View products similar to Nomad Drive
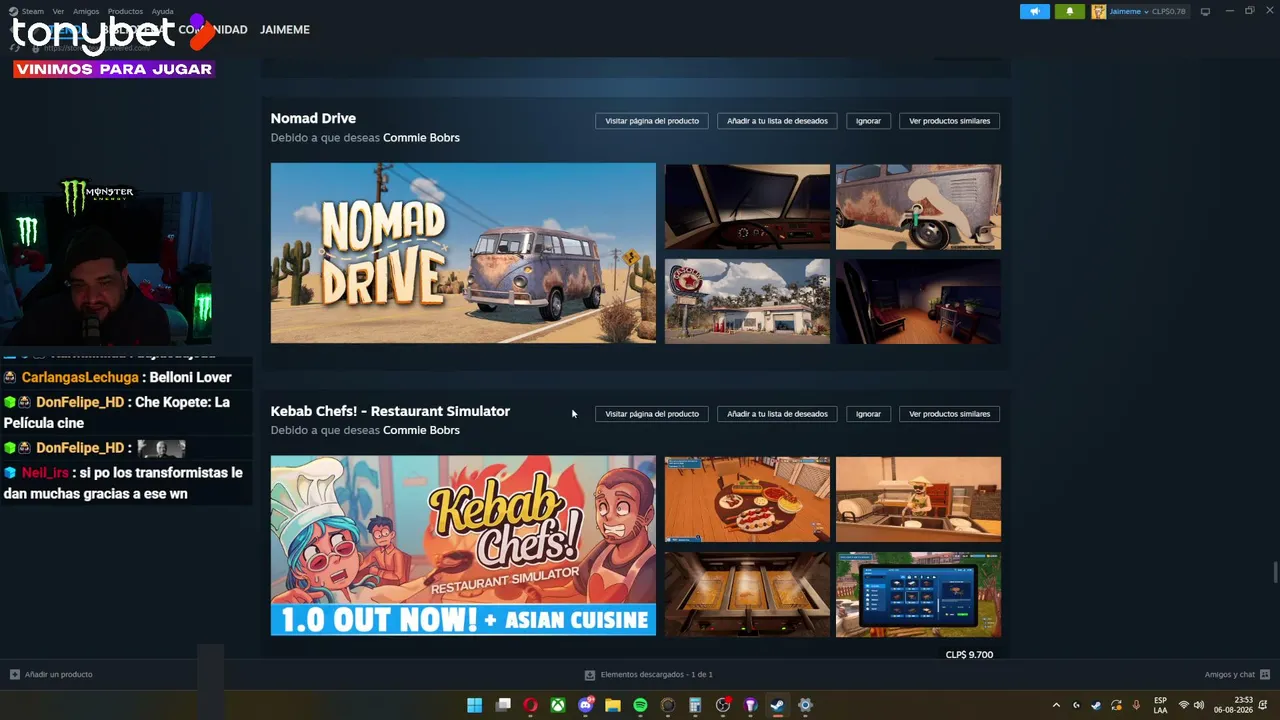1280x720 pixels. coord(949,121)
